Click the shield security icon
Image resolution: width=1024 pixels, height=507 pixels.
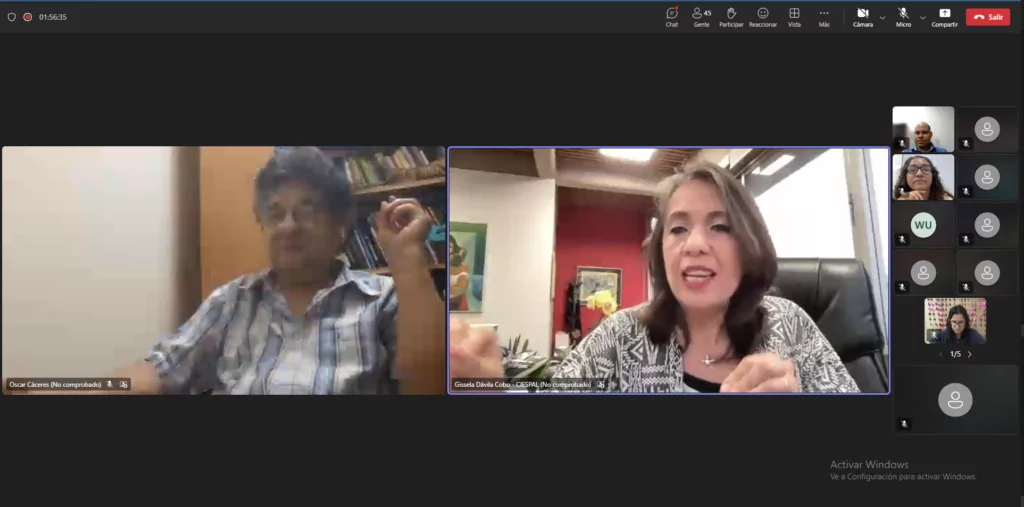[12, 17]
